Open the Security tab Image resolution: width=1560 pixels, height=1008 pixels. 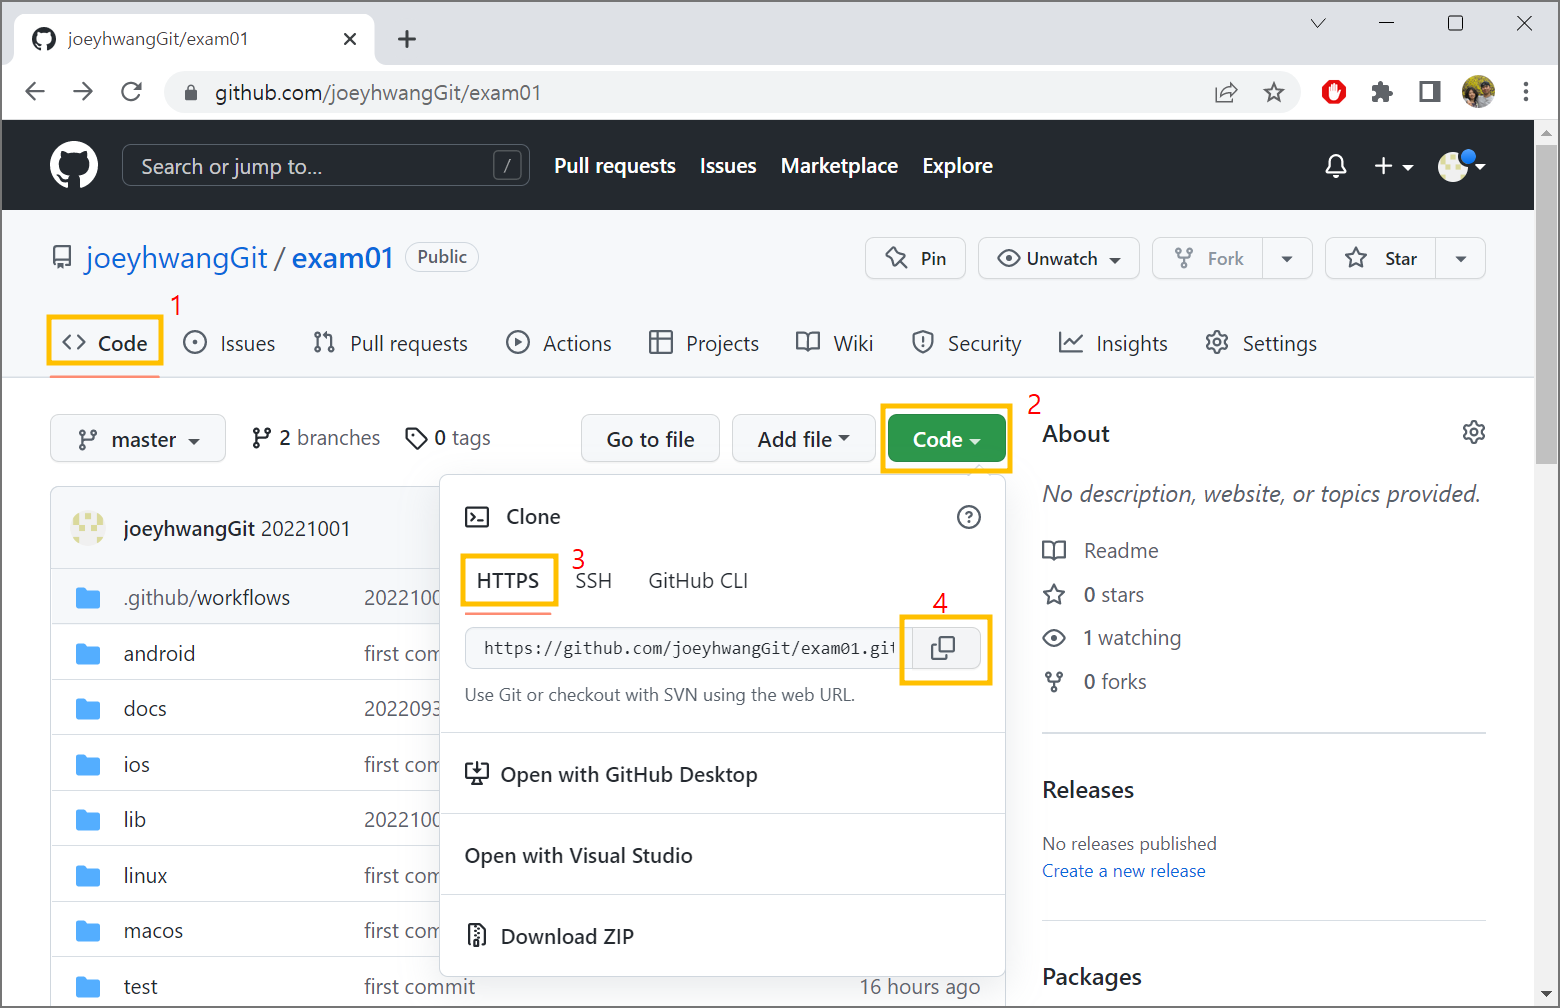coord(966,343)
